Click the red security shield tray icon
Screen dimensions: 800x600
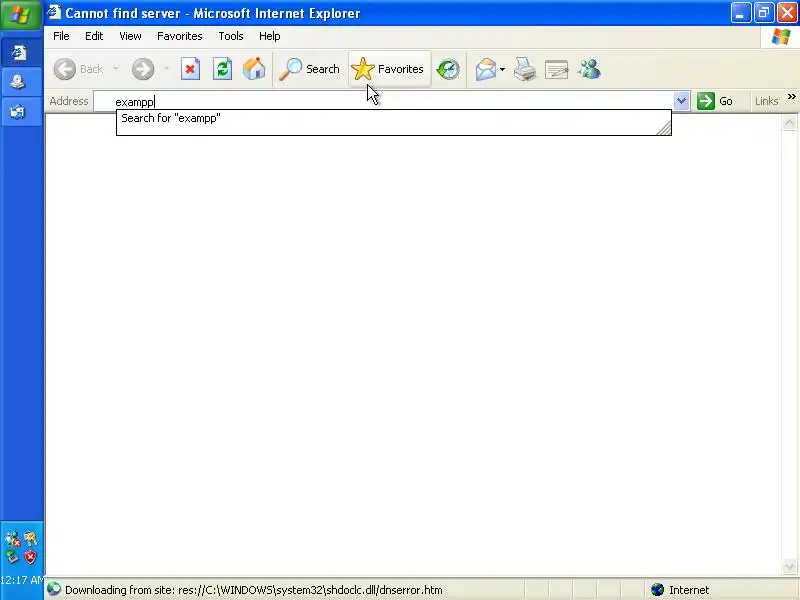tap(31, 557)
